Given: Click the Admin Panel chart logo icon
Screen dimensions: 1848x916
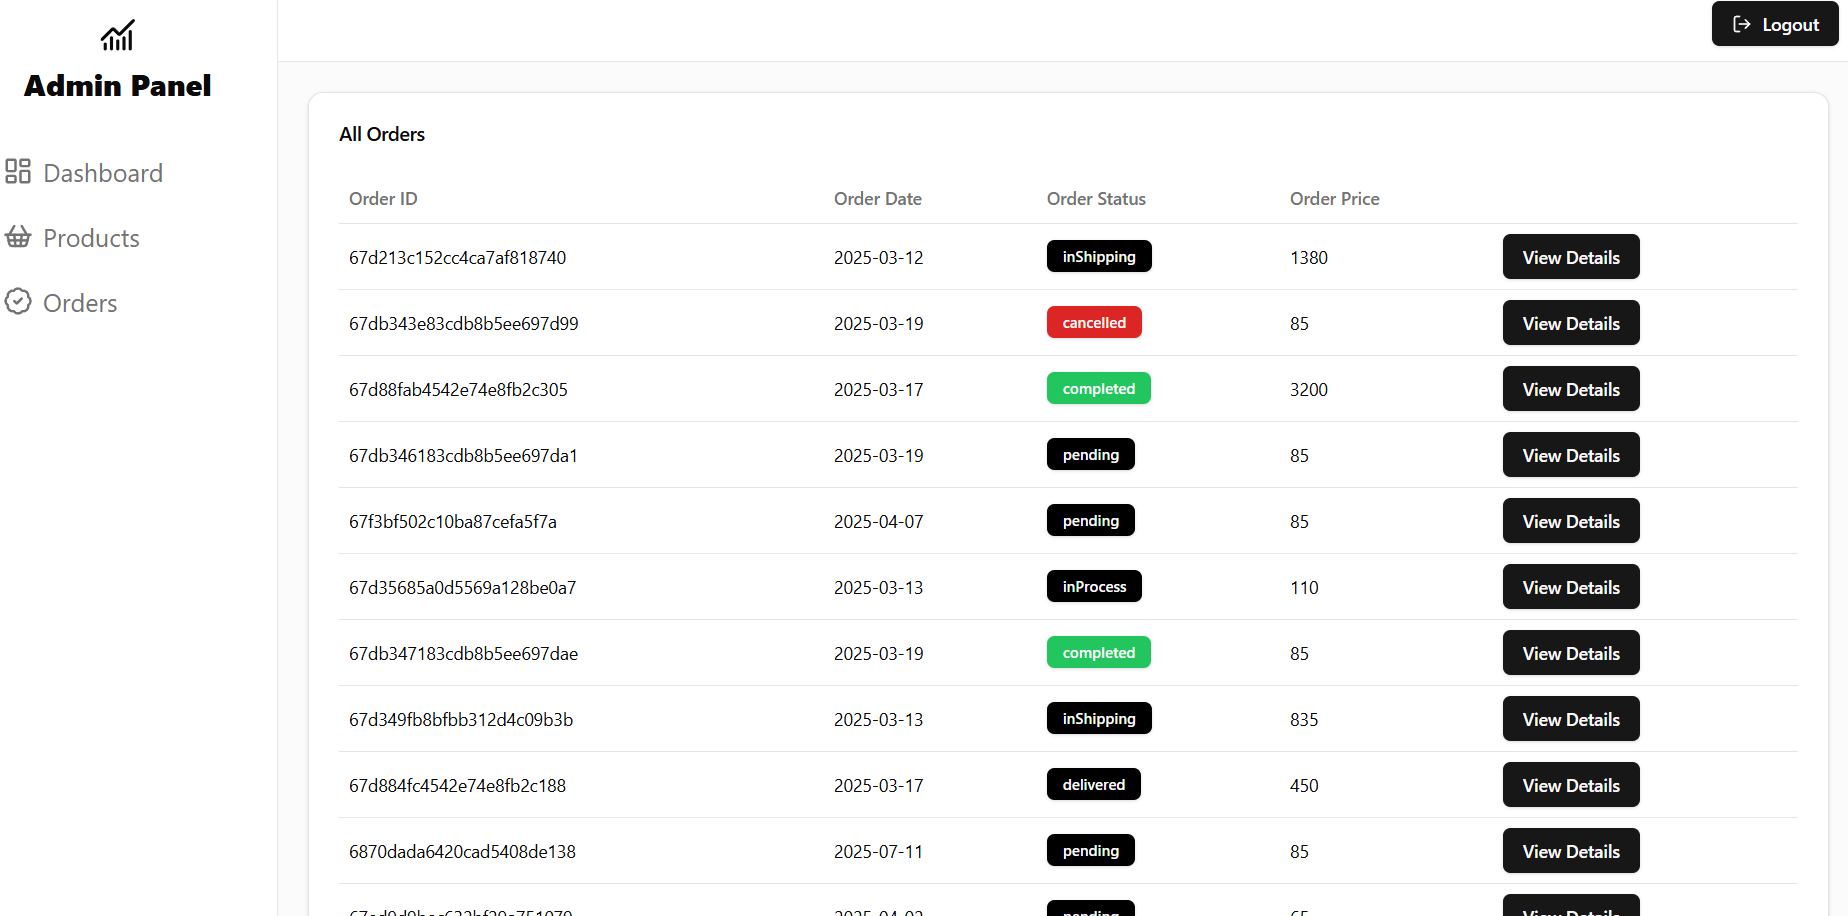Looking at the screenshot, I should (x=117, y=36).
